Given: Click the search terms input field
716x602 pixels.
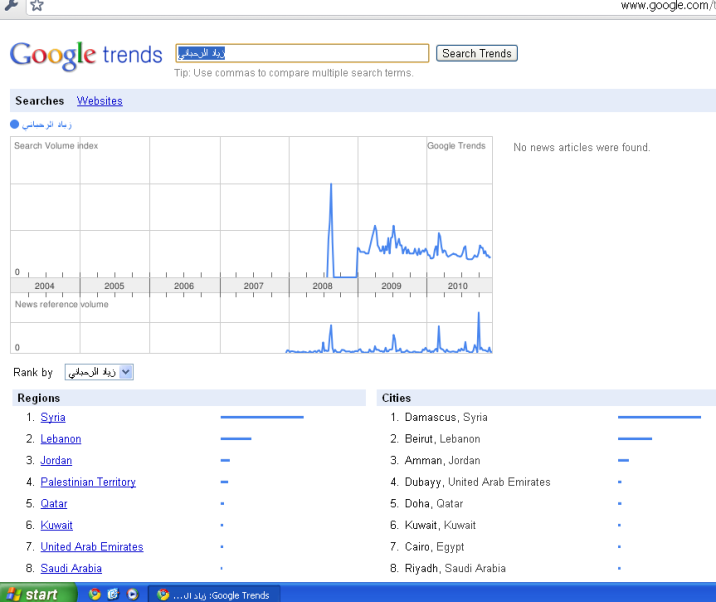Looking at the screenshot, I should coord(302,53).
